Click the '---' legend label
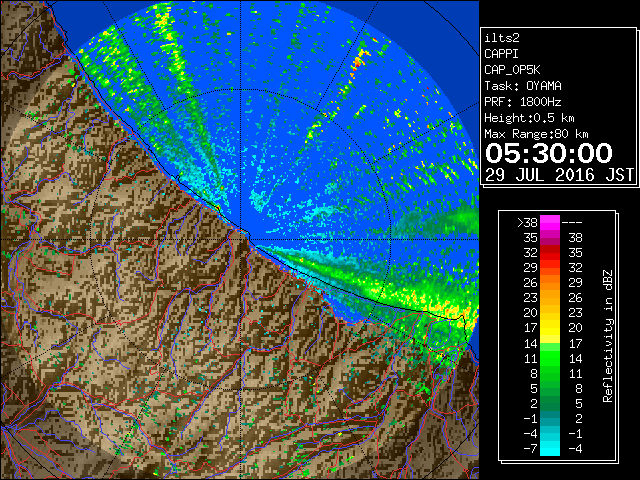 pos(572,222)
